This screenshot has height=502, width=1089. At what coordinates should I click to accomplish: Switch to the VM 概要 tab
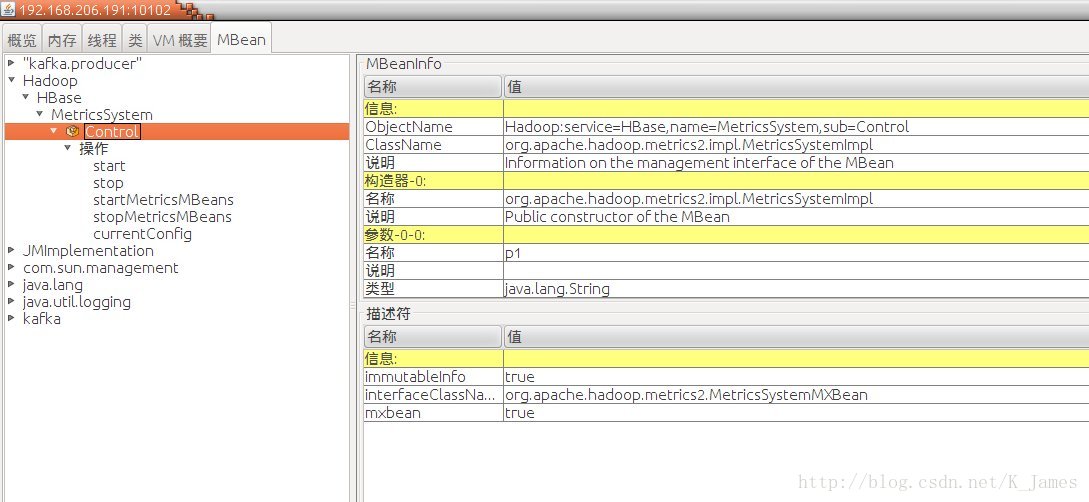click(180, 40)
